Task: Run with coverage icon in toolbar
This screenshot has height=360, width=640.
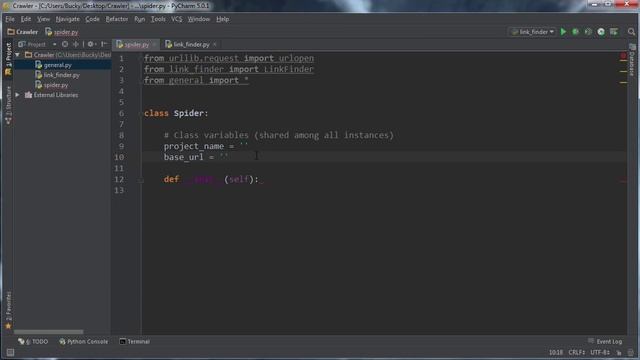Action: (x=588, y=32)
